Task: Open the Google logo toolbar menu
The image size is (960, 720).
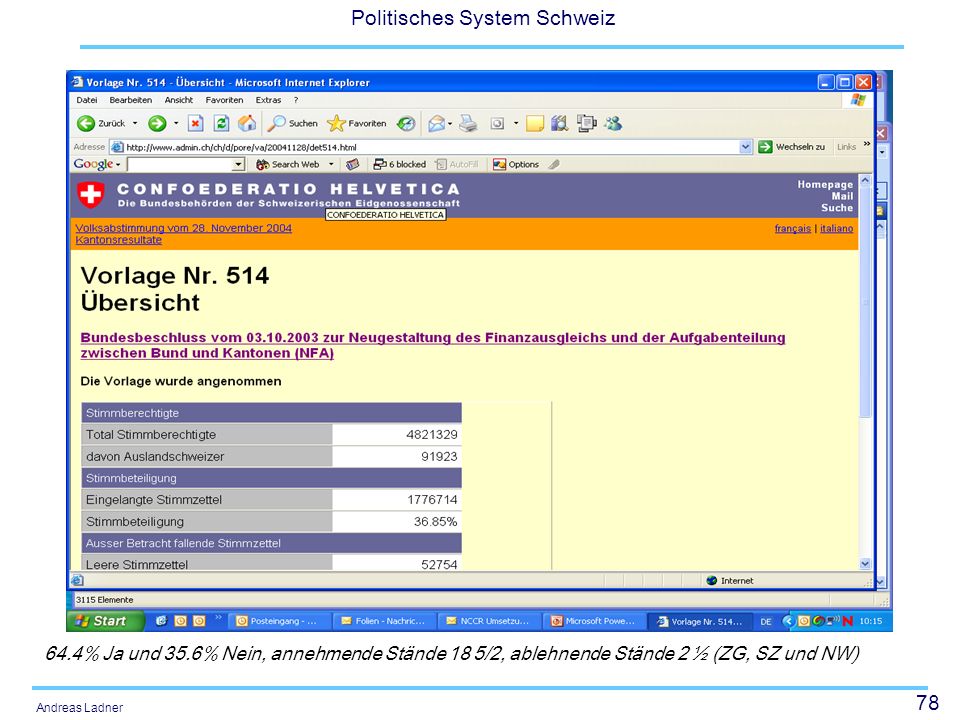Action: point(97,164)
